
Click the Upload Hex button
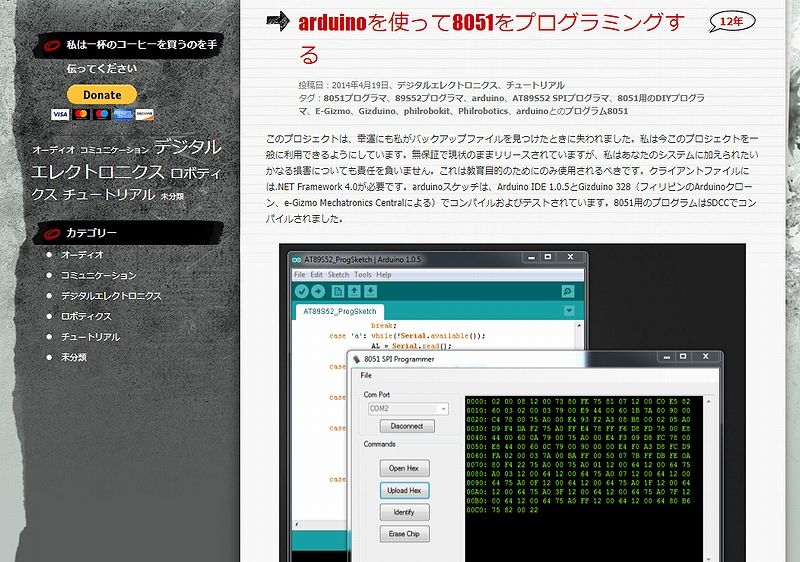[404, 491]
